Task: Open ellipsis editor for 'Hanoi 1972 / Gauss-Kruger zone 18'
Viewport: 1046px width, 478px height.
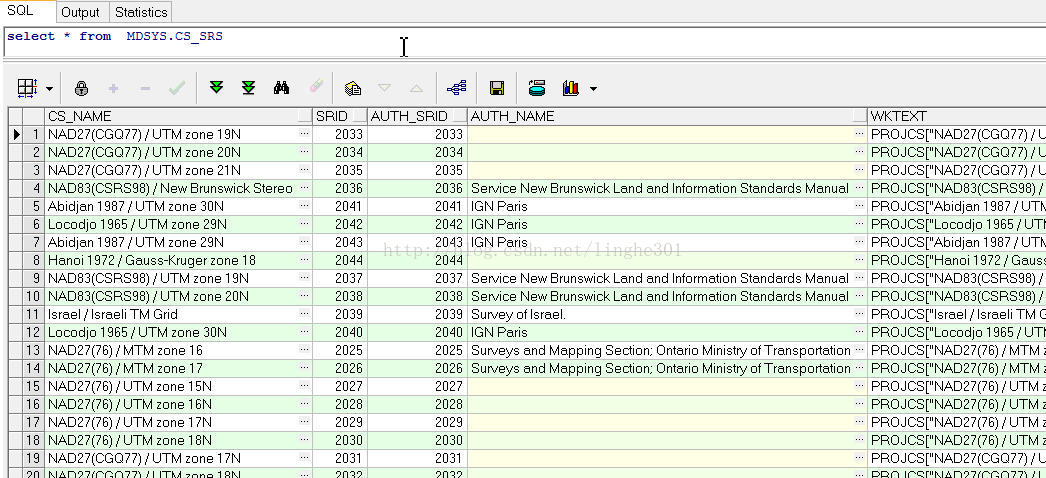Action: point(304,260)
